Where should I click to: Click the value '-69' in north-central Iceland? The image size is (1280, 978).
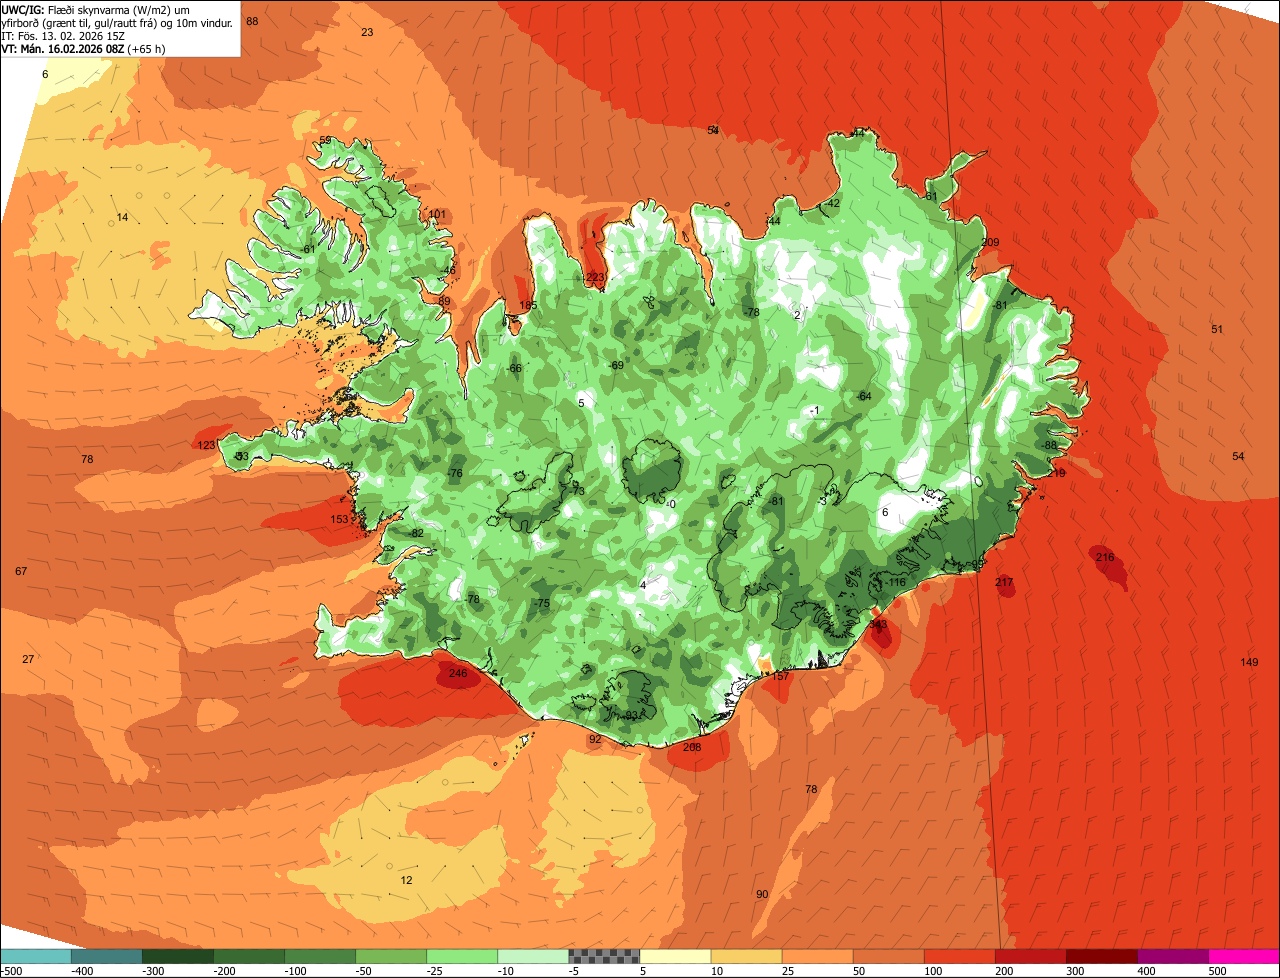pos(616,365)
